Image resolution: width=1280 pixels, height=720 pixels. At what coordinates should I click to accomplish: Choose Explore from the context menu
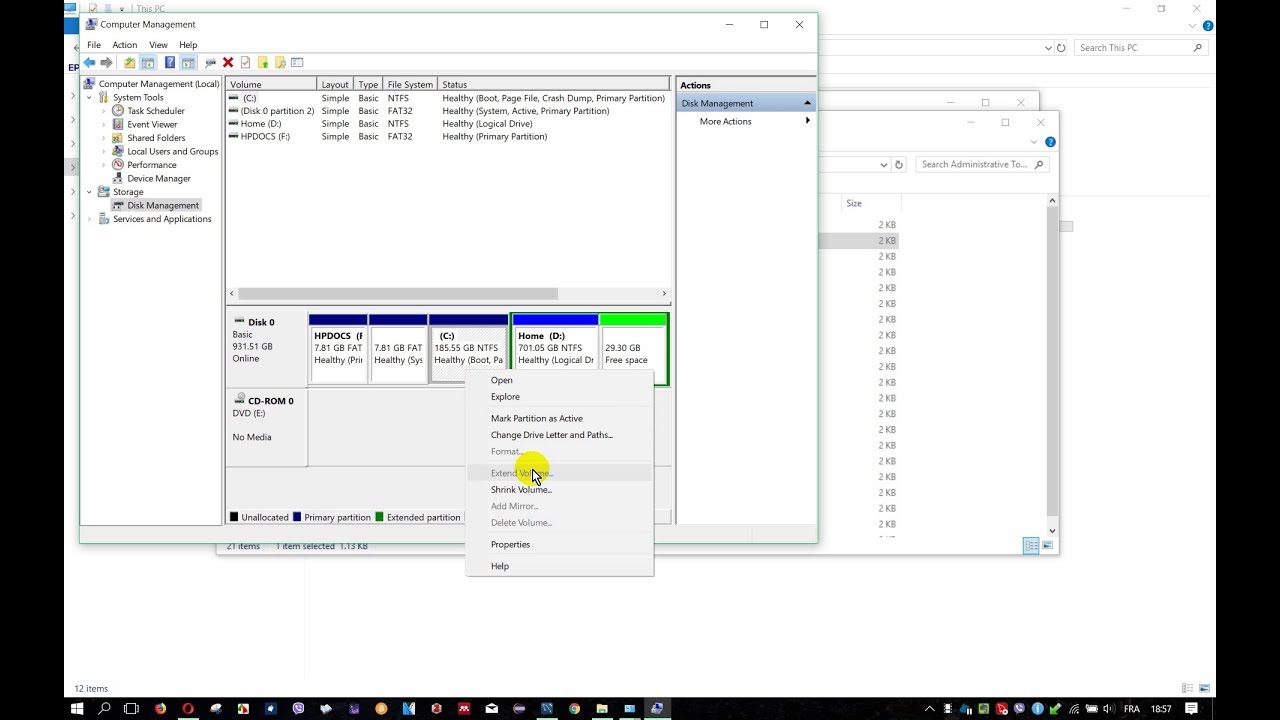560,397
